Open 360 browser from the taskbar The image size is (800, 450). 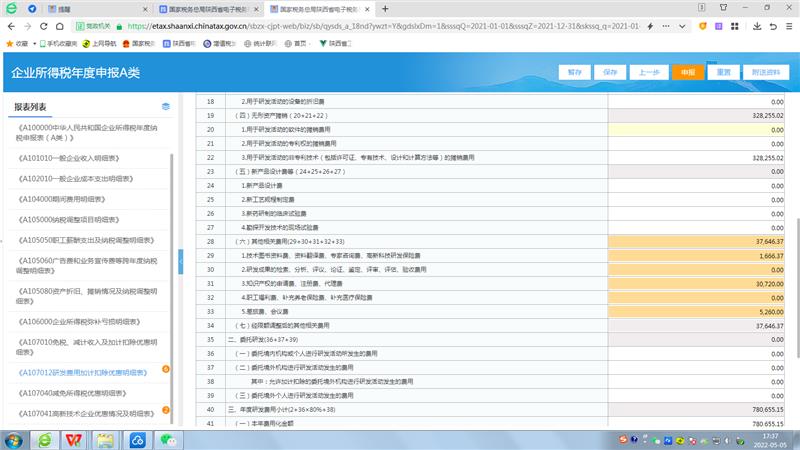pyautogui.click(x=43, y=439)
